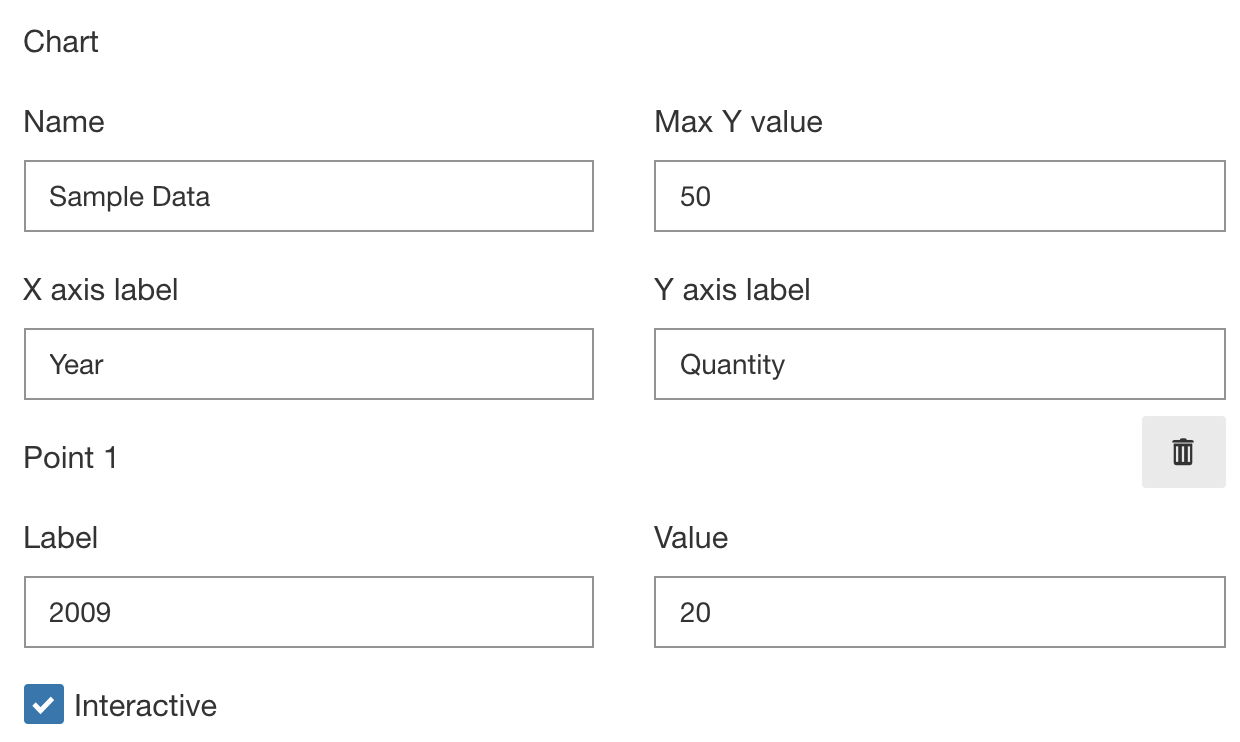Disable Interactive mode for the chart
Image resolution: width=1240 pixels, height=742 pixels.
[42, 705]
